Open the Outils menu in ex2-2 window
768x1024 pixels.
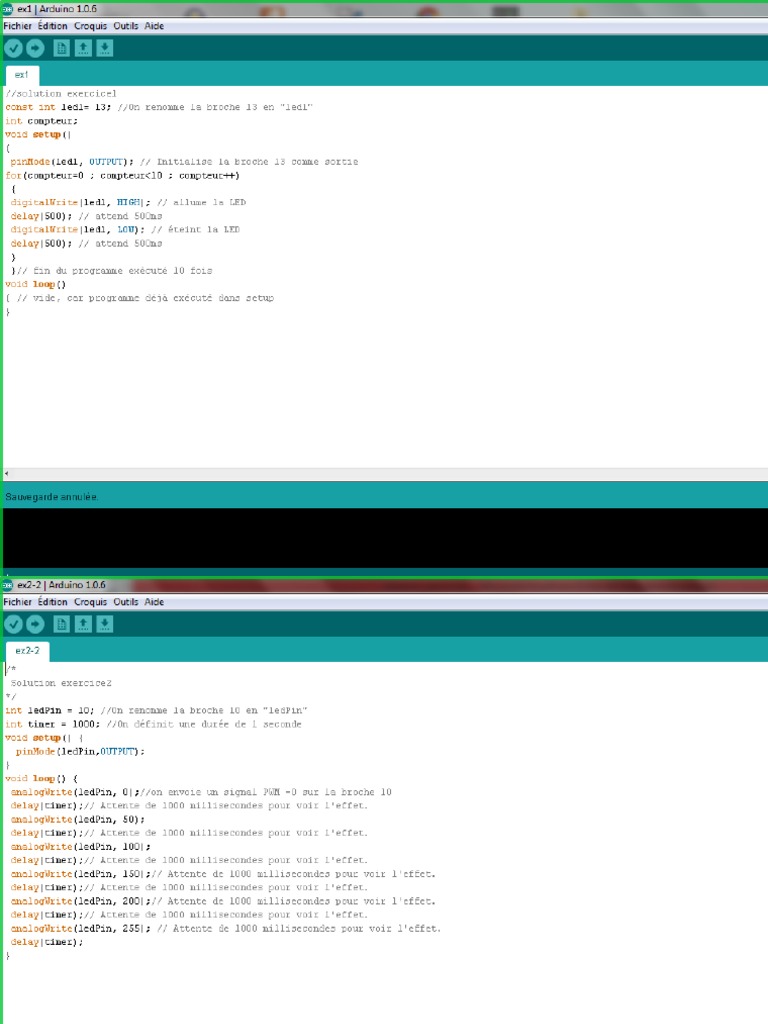click(x=126, y=602)
